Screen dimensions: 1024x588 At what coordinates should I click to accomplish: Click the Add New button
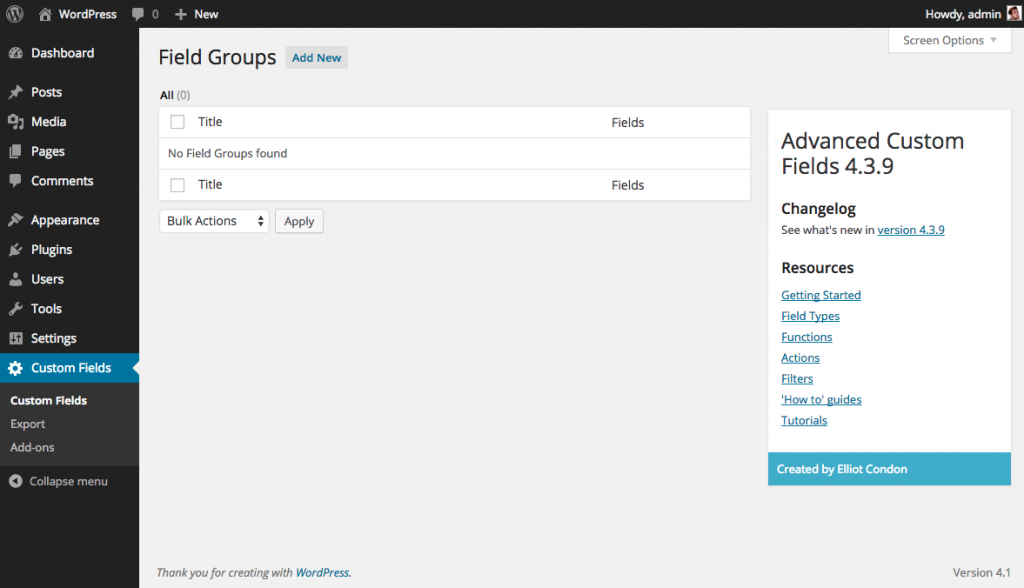click(x=316, y=57)
